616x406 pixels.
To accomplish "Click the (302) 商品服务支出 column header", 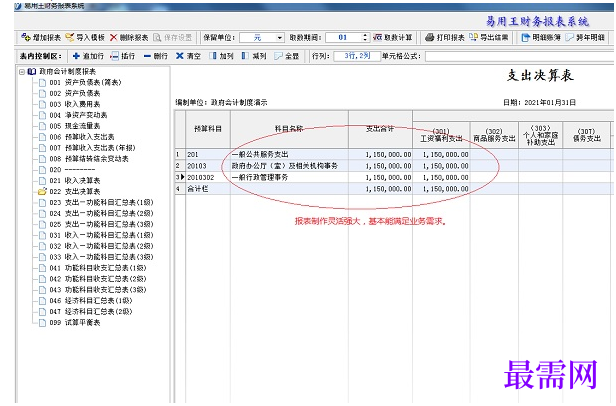I will (494, 135).
